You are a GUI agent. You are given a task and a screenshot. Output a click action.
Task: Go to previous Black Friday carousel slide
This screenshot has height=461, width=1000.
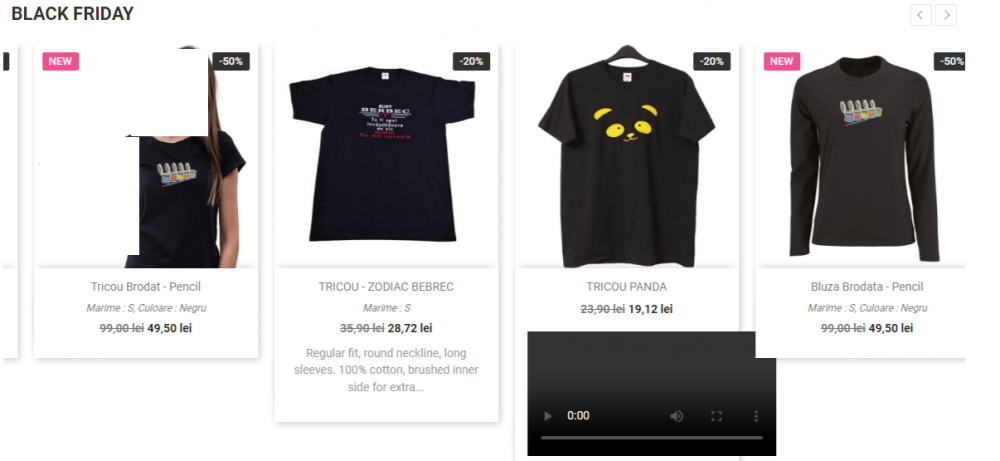coord(920,15)
